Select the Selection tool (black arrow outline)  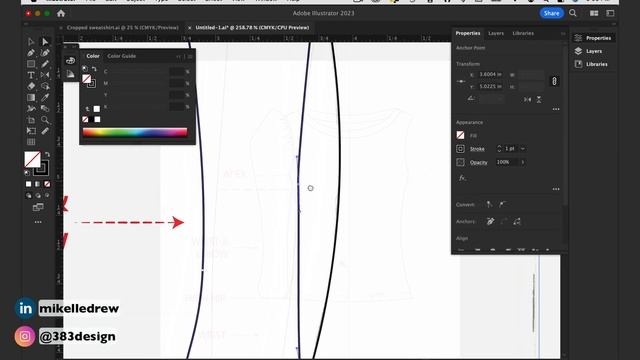(x=31, y=42)
